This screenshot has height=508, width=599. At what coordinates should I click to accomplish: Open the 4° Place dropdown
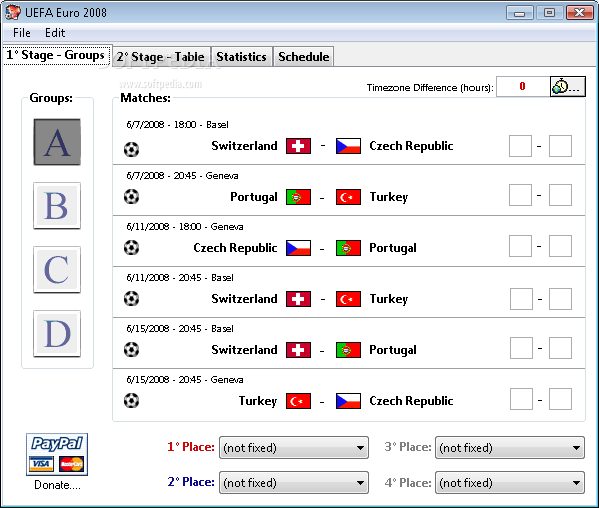tap(510, 483)
